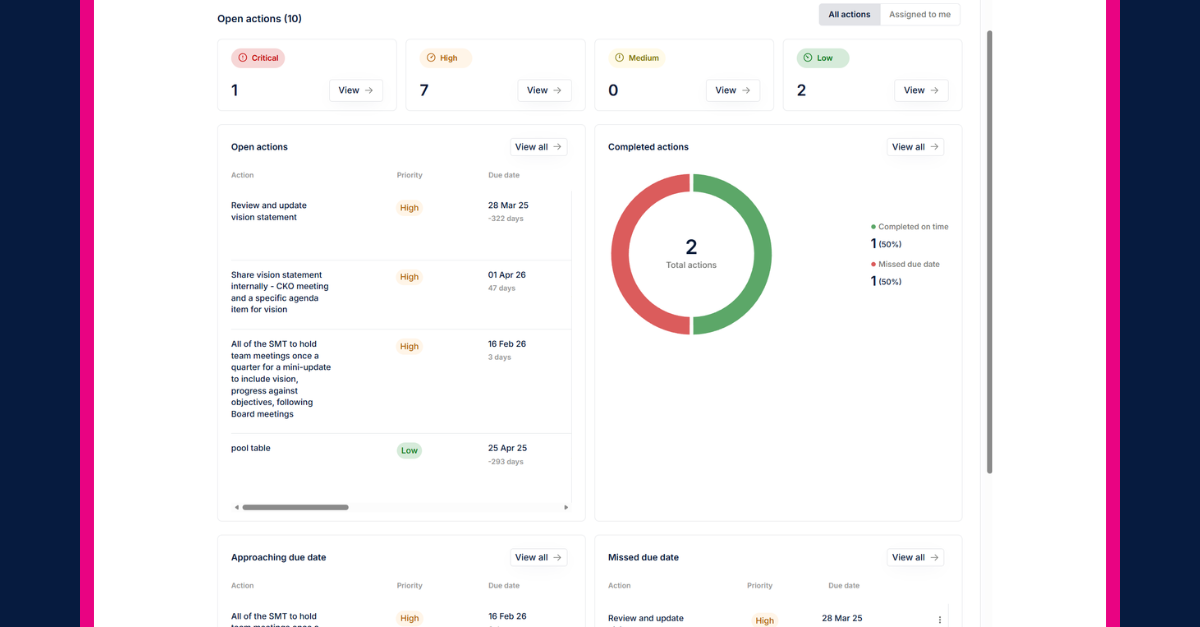The width and height of the screenshot is (1200, 627).
Task: Click the horizontal scrollbar in the Open actions table
Action: click(295, 507)
